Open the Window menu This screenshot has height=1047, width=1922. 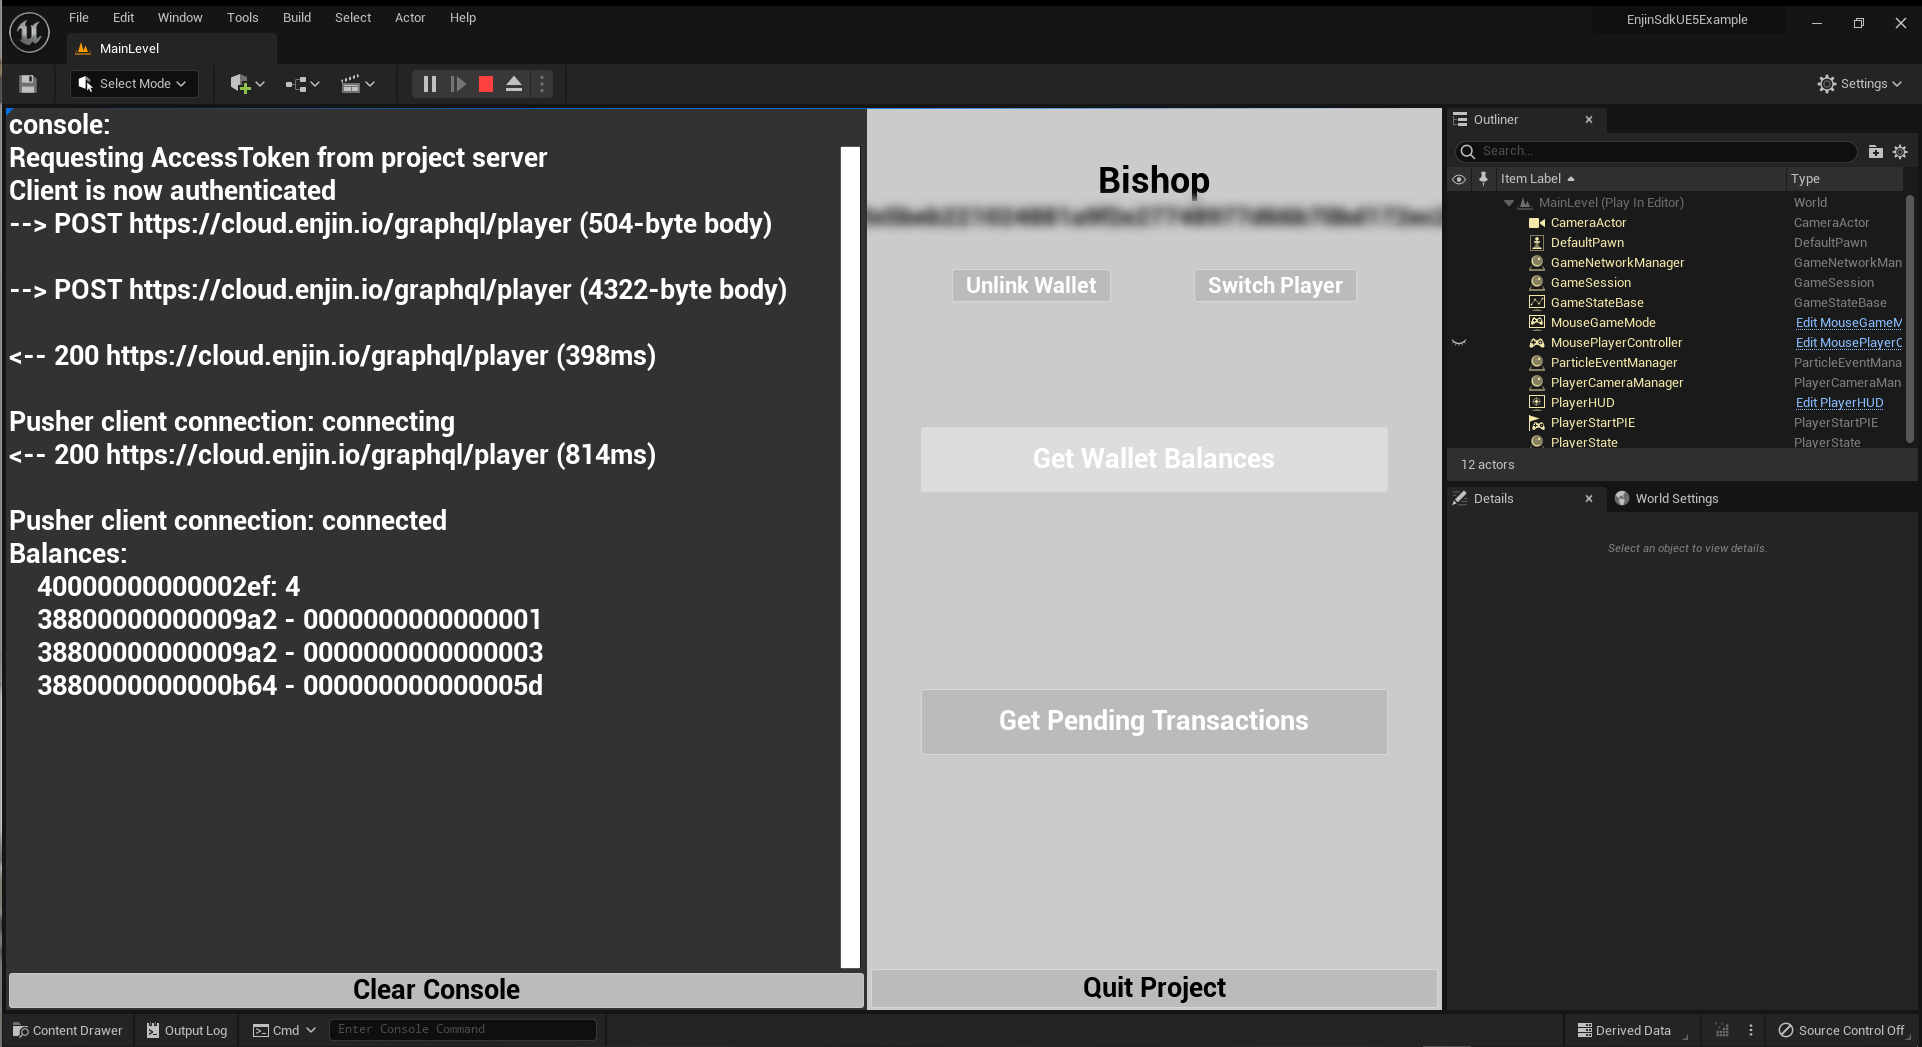(180, 18)
